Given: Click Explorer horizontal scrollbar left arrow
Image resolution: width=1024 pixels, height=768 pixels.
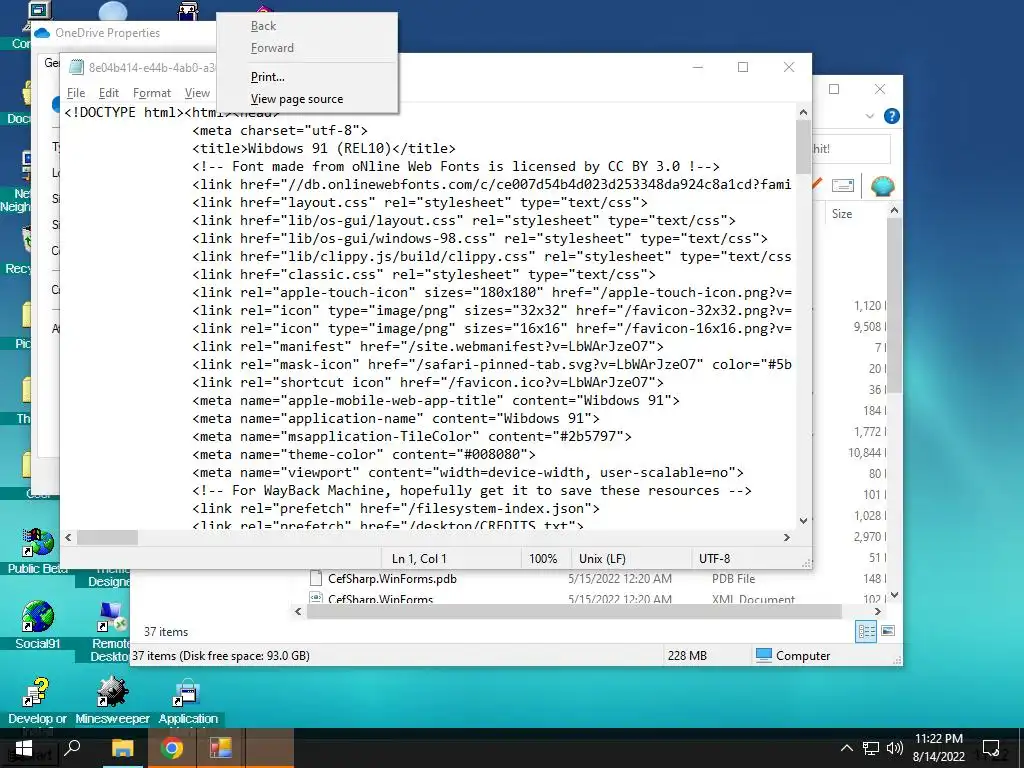Looking at the screenshot, I should pyautogui.click(x=298, y=612).
